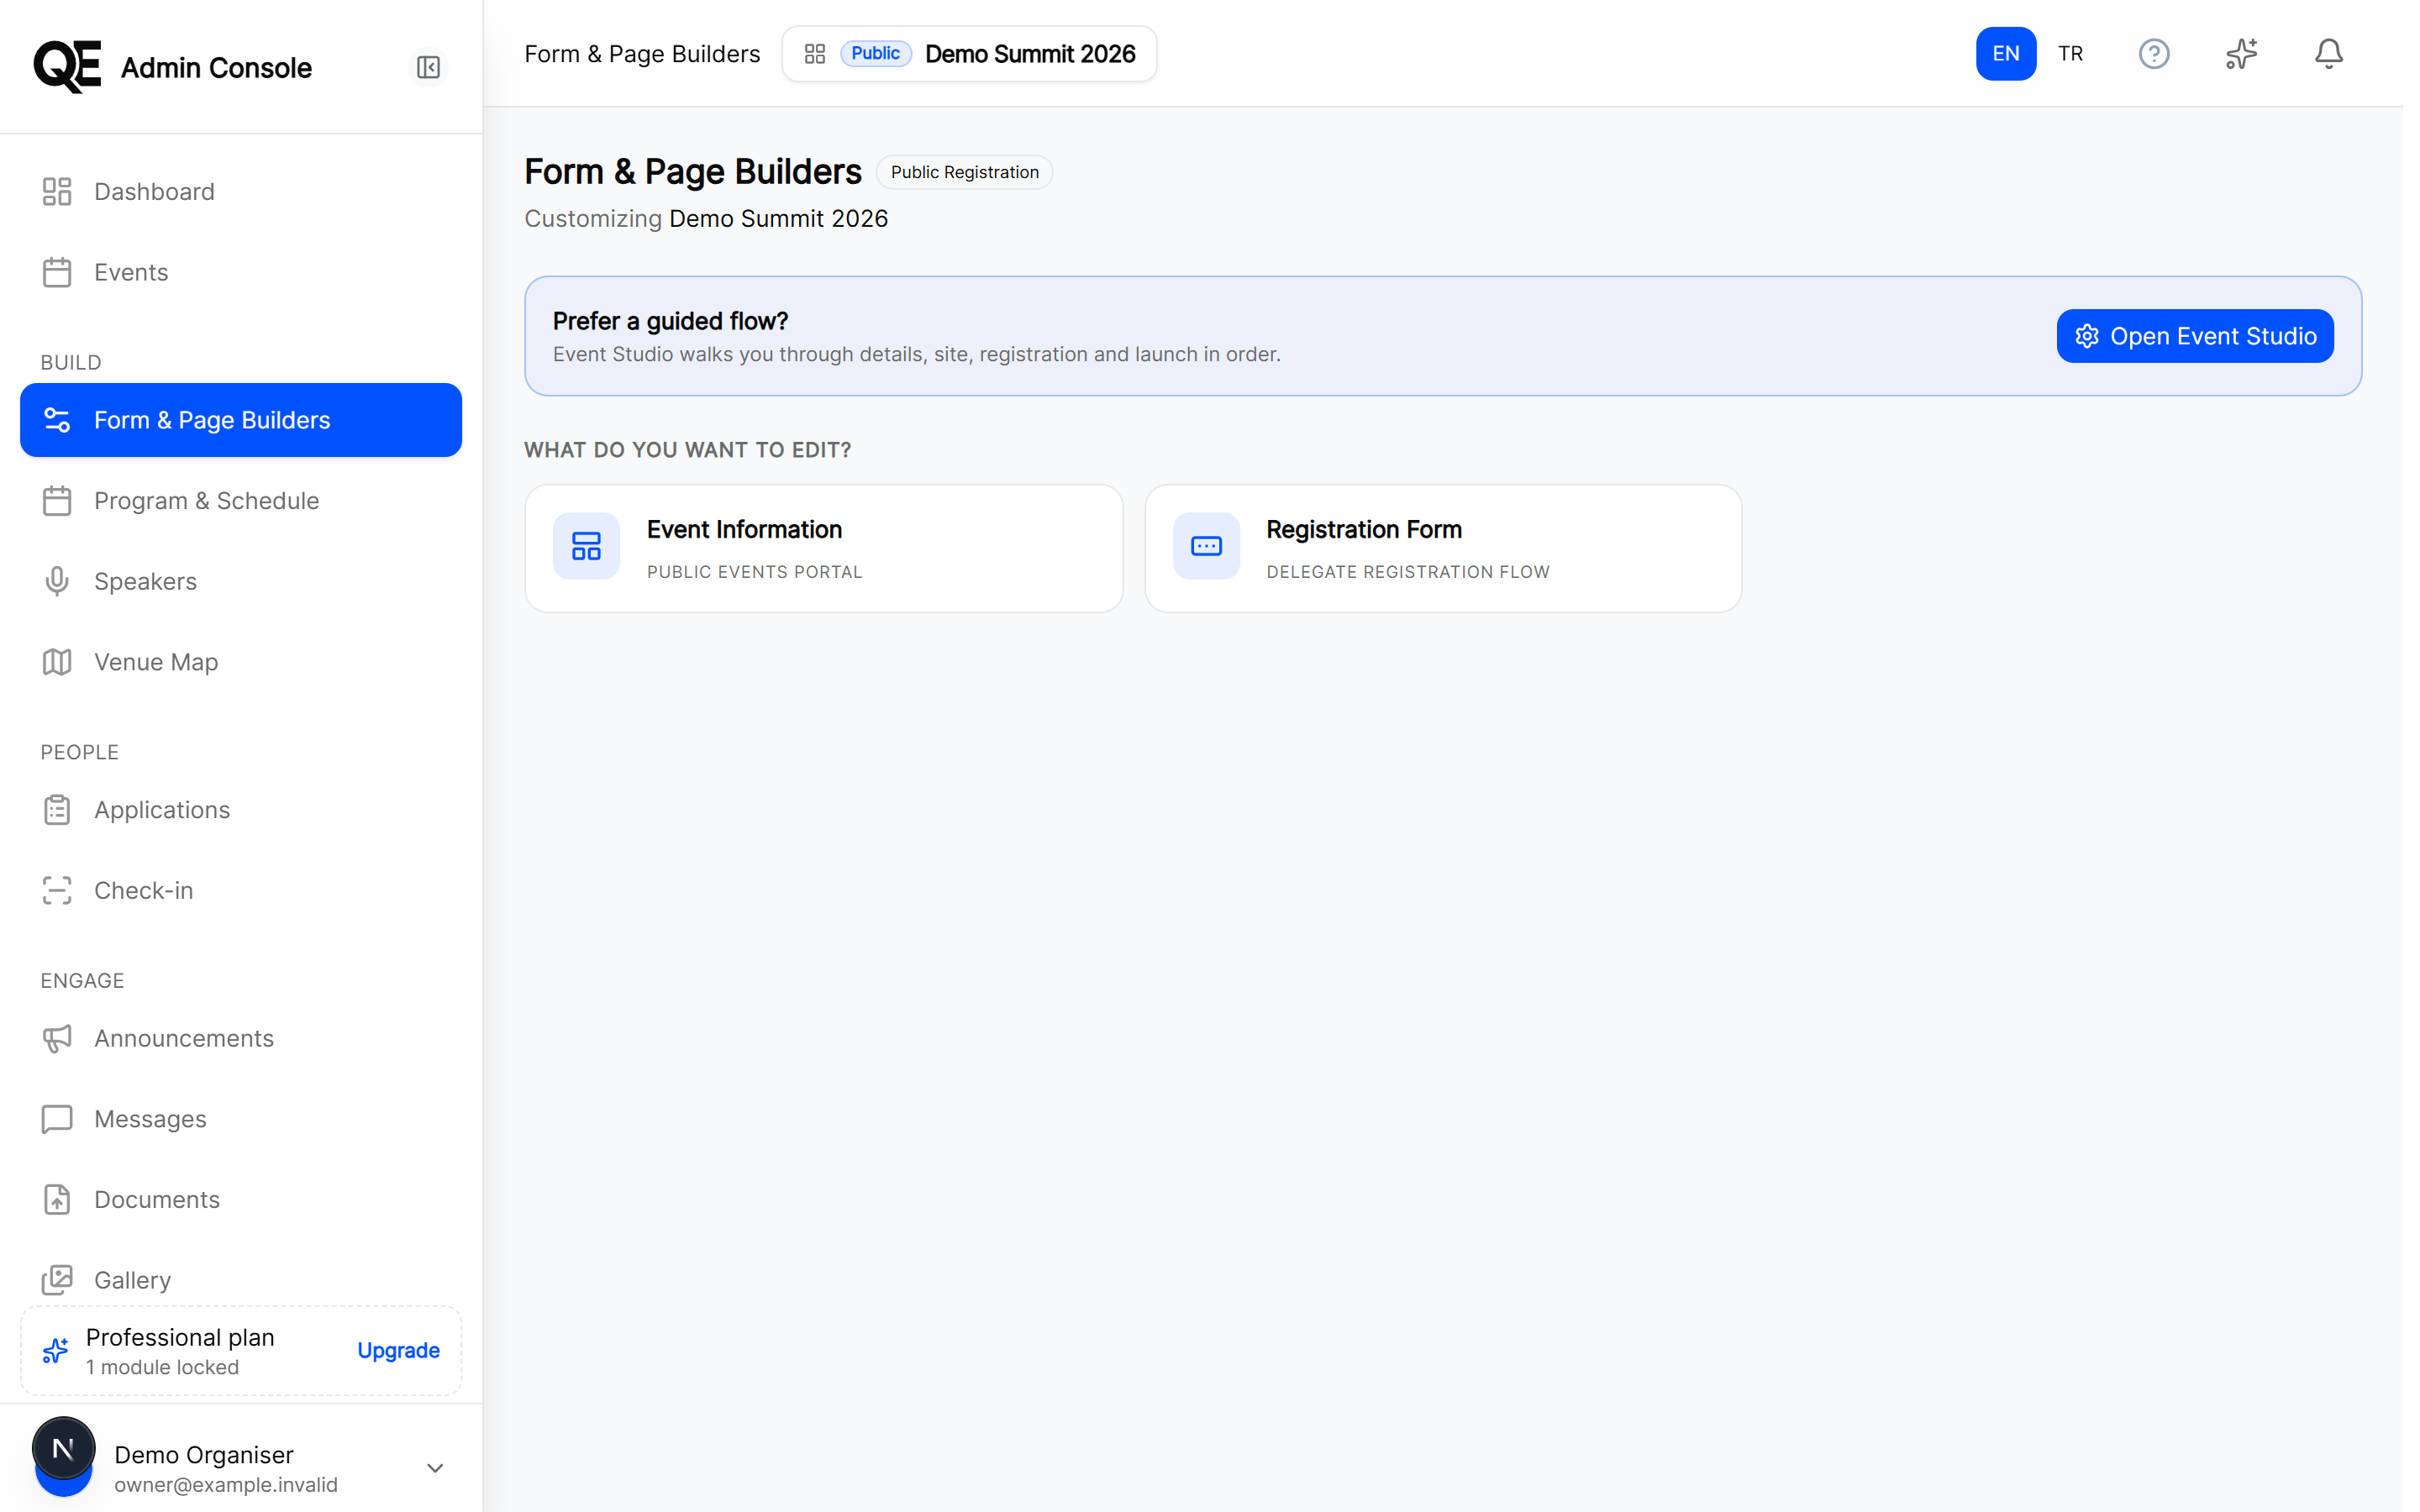Click the Gallery label
Image resolution: width=2420 pixels, height=1512 pixels.
coord(133,1280)
